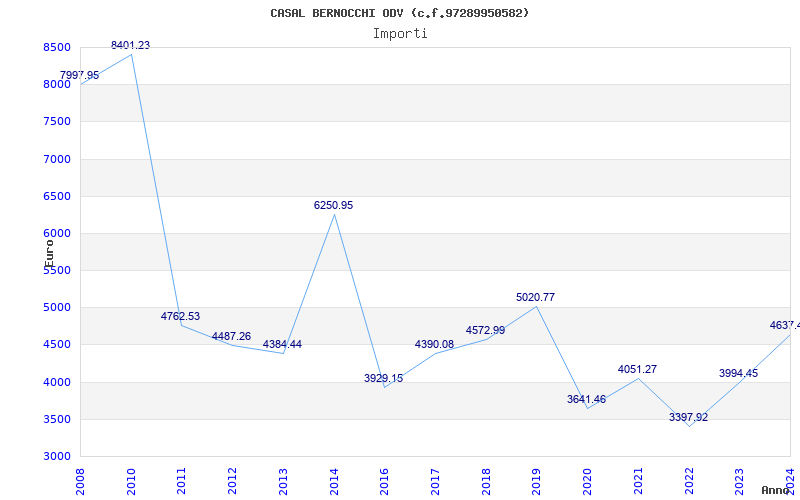Click the y-axis value 4000

click(x=57, y=382)
